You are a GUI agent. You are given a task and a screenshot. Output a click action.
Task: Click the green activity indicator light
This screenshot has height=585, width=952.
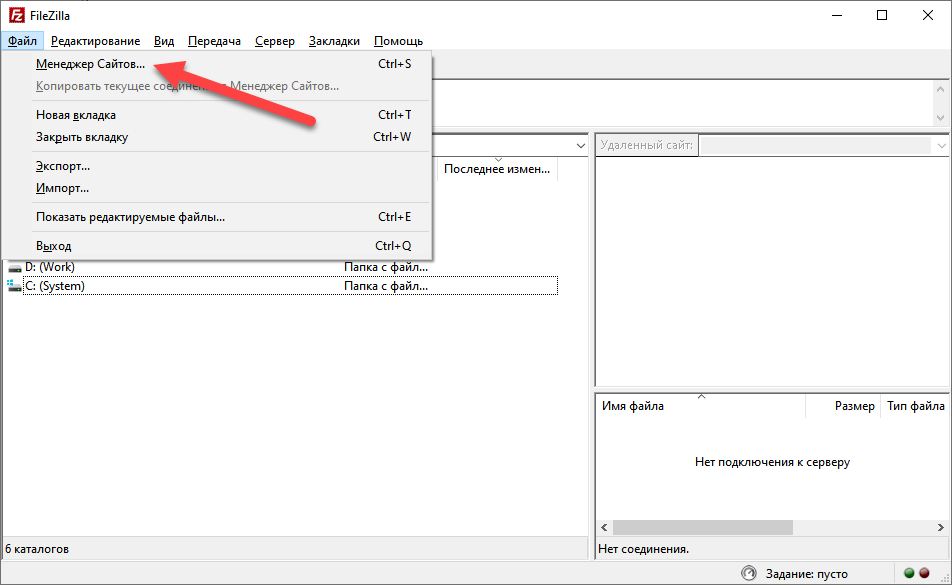(x=909, y=573)
